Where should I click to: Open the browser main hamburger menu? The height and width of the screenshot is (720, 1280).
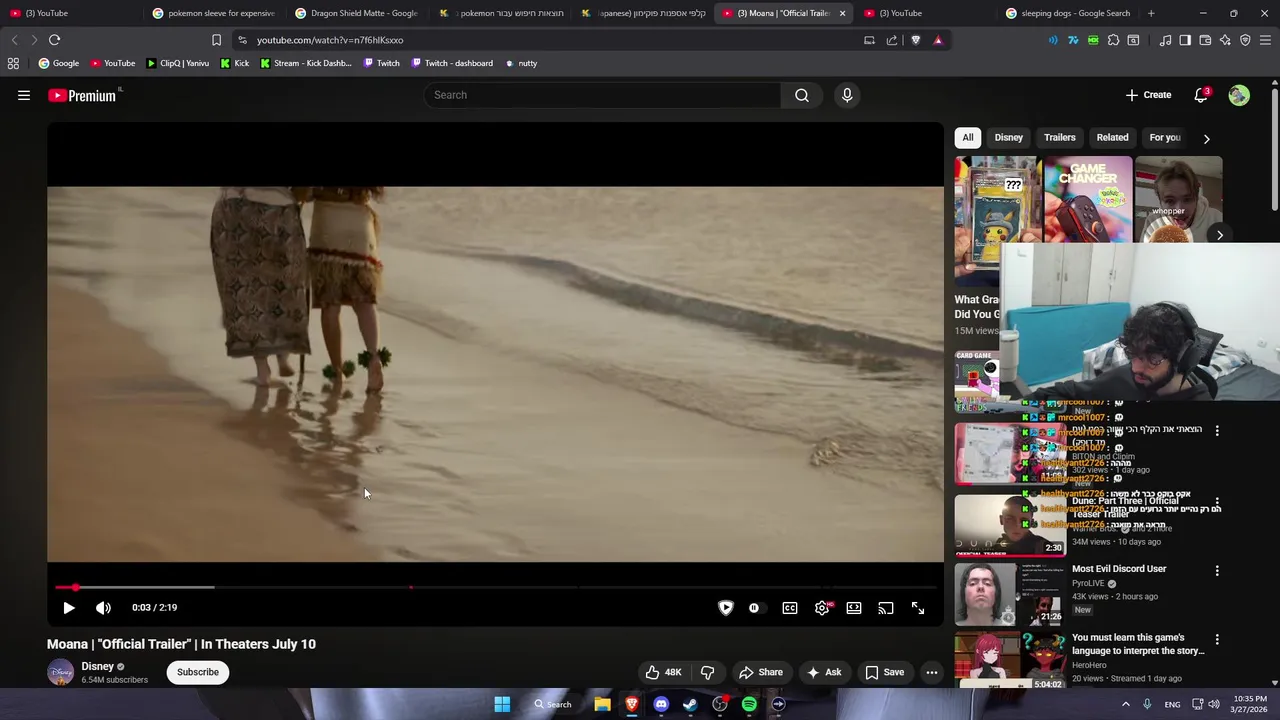tap(1266, 40)
